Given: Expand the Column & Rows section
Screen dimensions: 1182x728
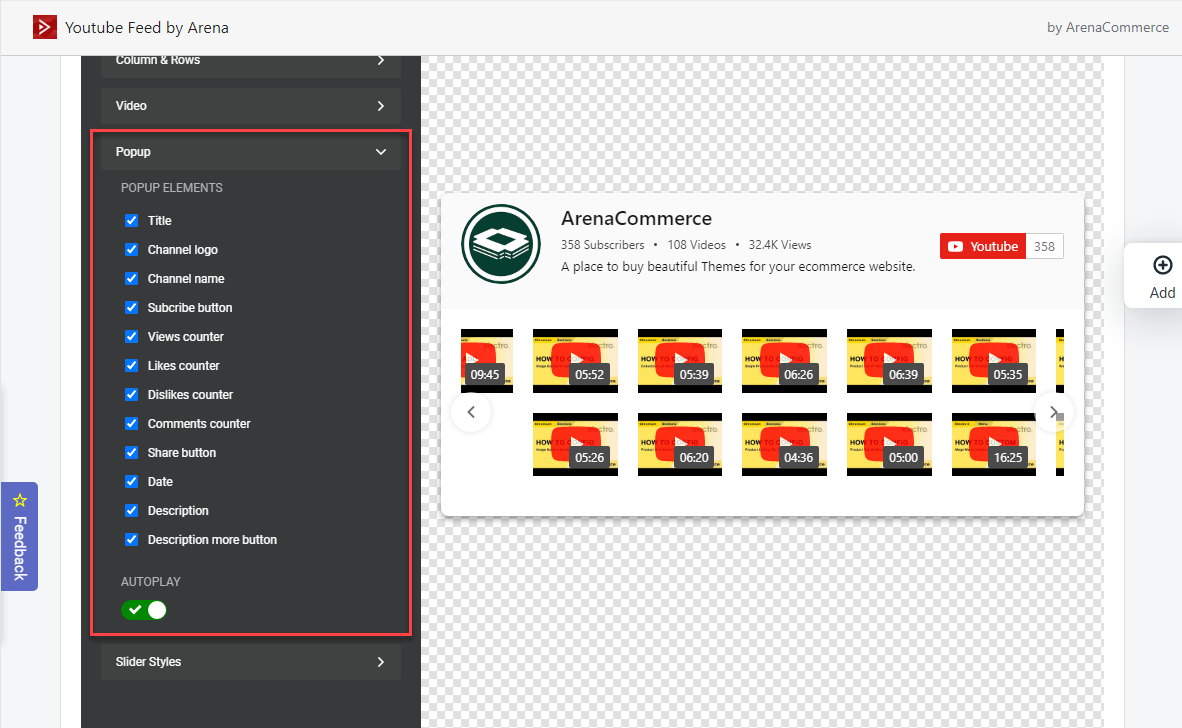Looking at the screenshot, I should coord(251,65).
